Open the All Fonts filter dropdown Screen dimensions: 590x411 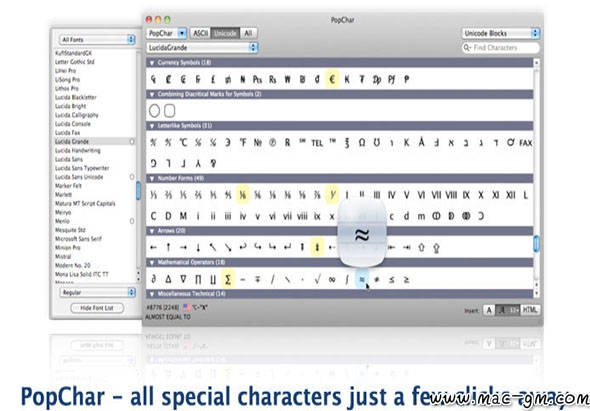pos(97,40)
